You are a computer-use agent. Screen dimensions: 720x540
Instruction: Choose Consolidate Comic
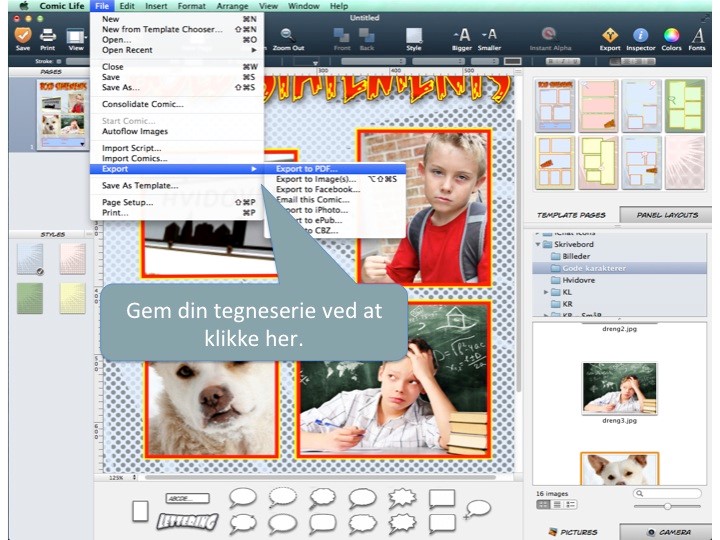pos(177,104)
